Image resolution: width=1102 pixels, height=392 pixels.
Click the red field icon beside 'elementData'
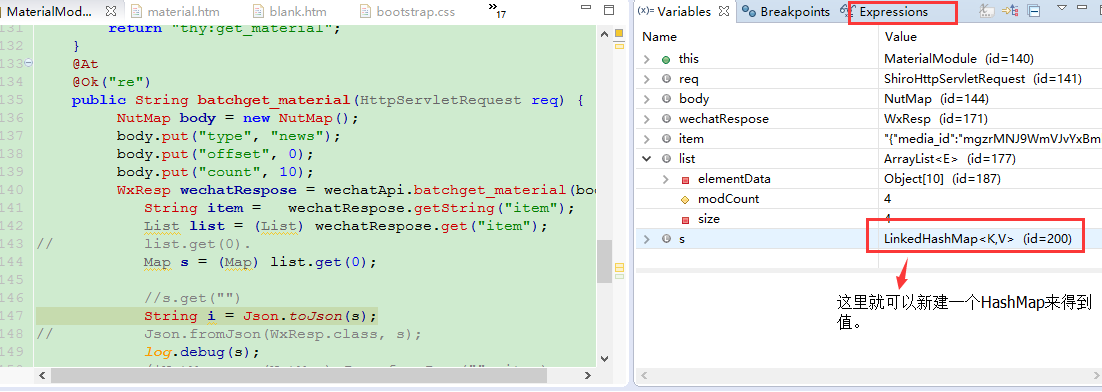(x=685, y=180)
